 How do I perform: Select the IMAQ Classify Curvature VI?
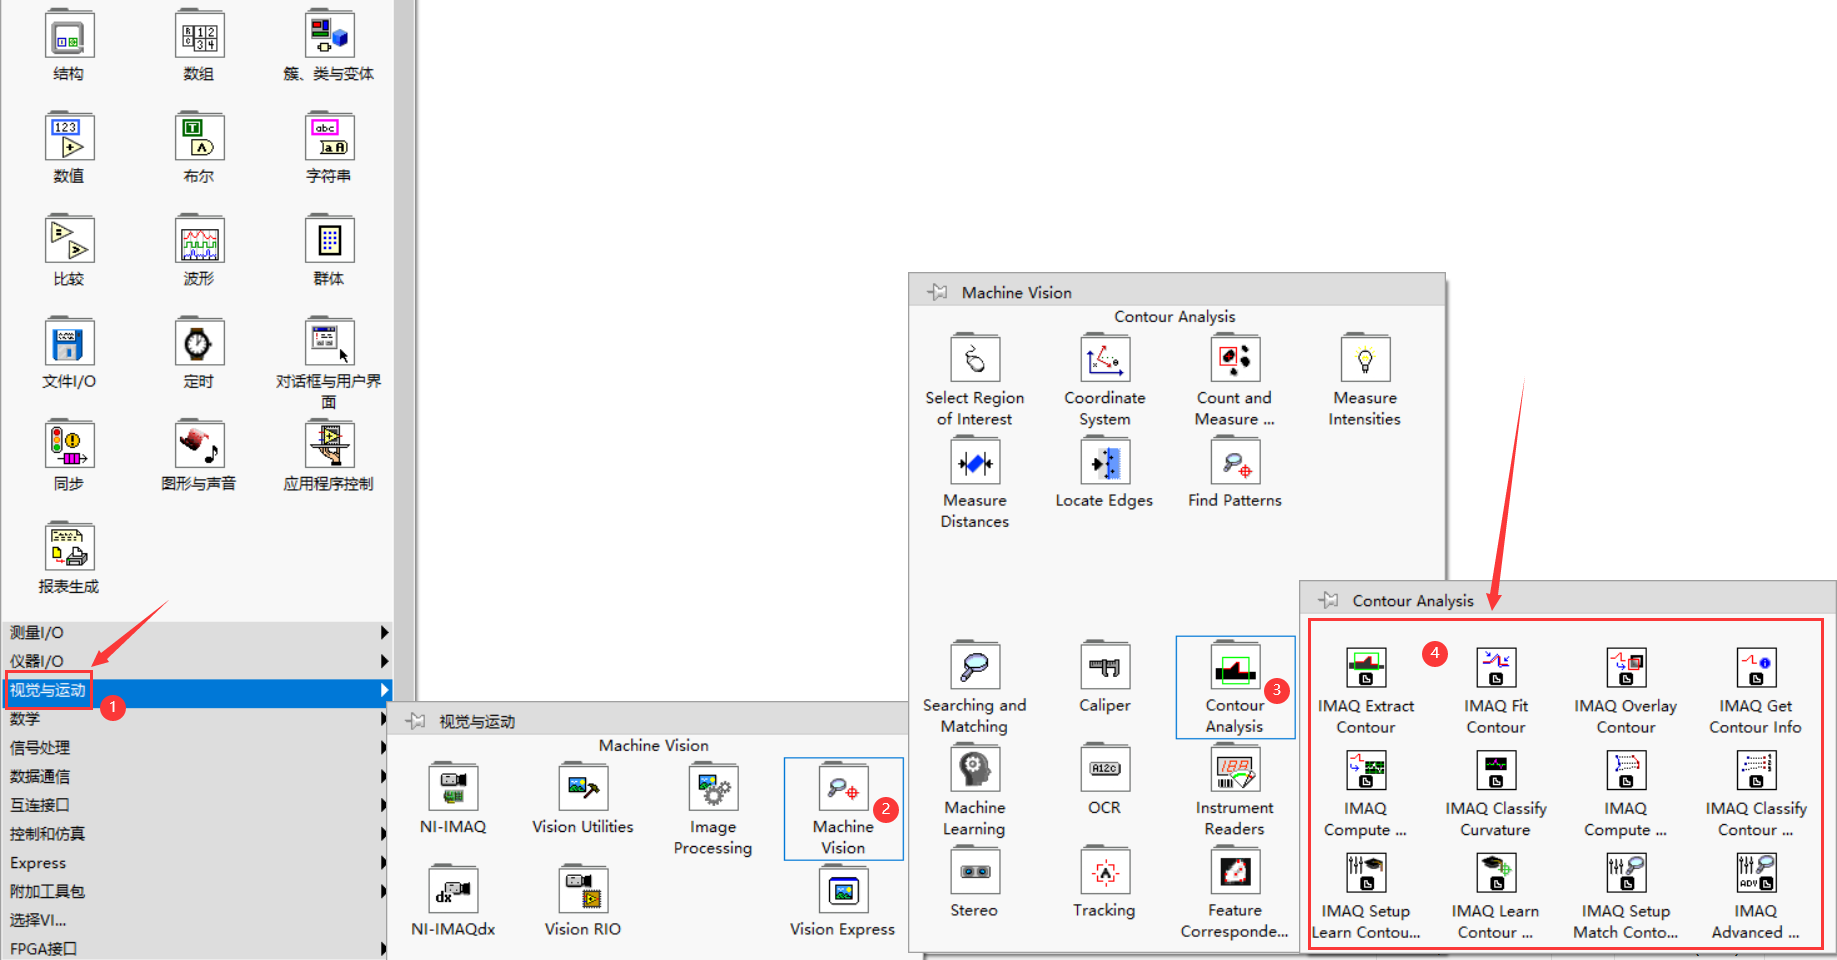click(1496, 770)
